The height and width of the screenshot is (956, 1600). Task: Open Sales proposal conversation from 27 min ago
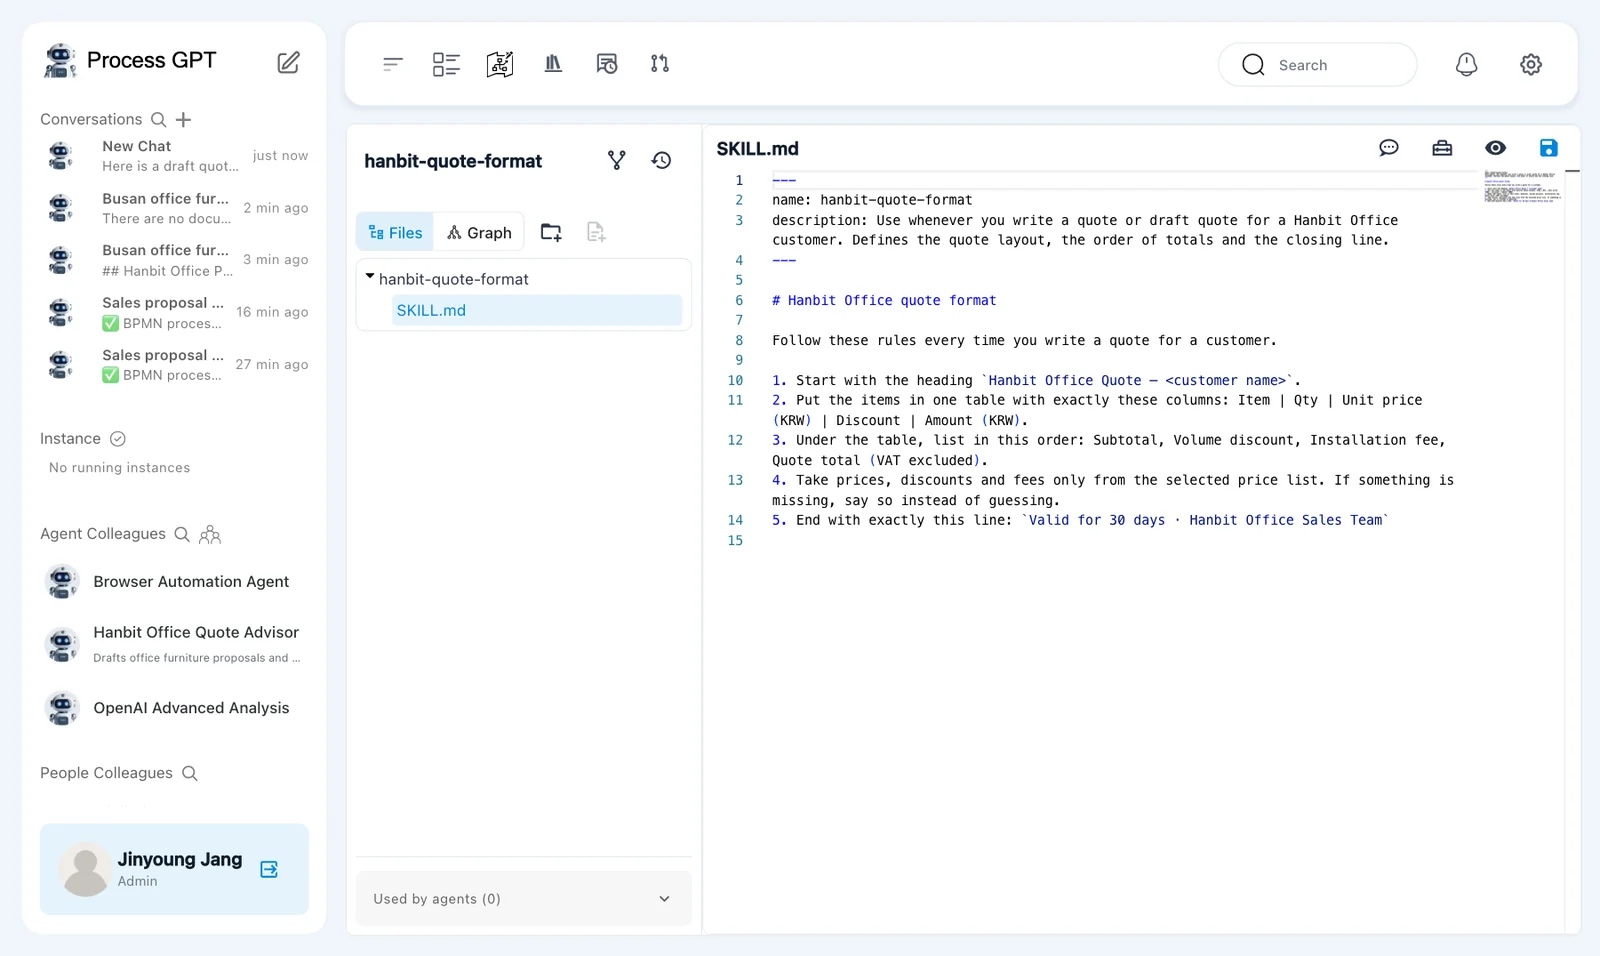pos(175,365)
